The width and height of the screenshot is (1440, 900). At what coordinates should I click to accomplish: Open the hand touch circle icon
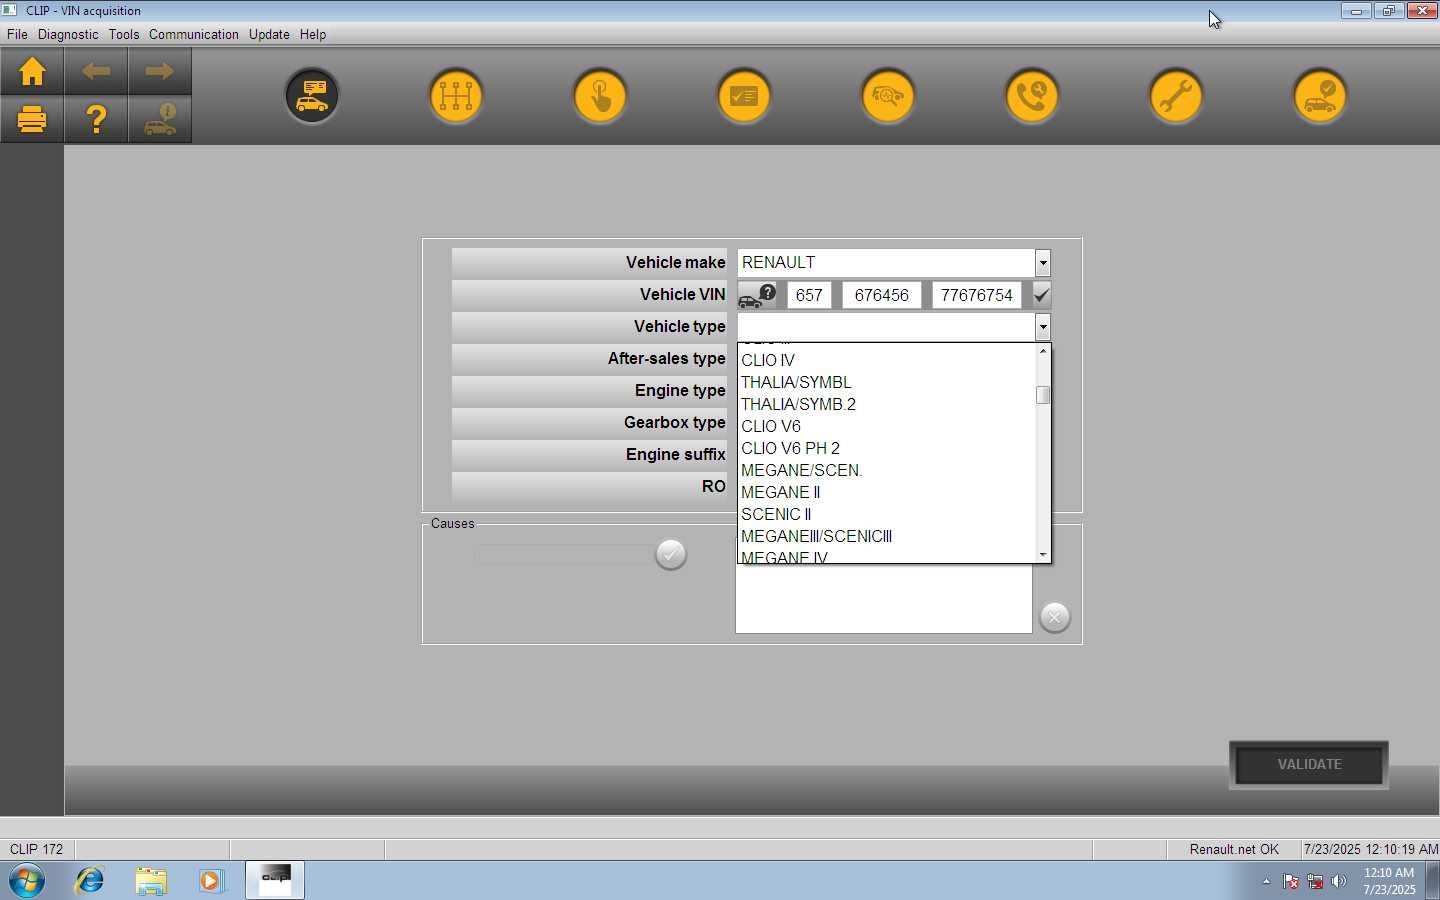pyautogui.click(x=600, y=96)
